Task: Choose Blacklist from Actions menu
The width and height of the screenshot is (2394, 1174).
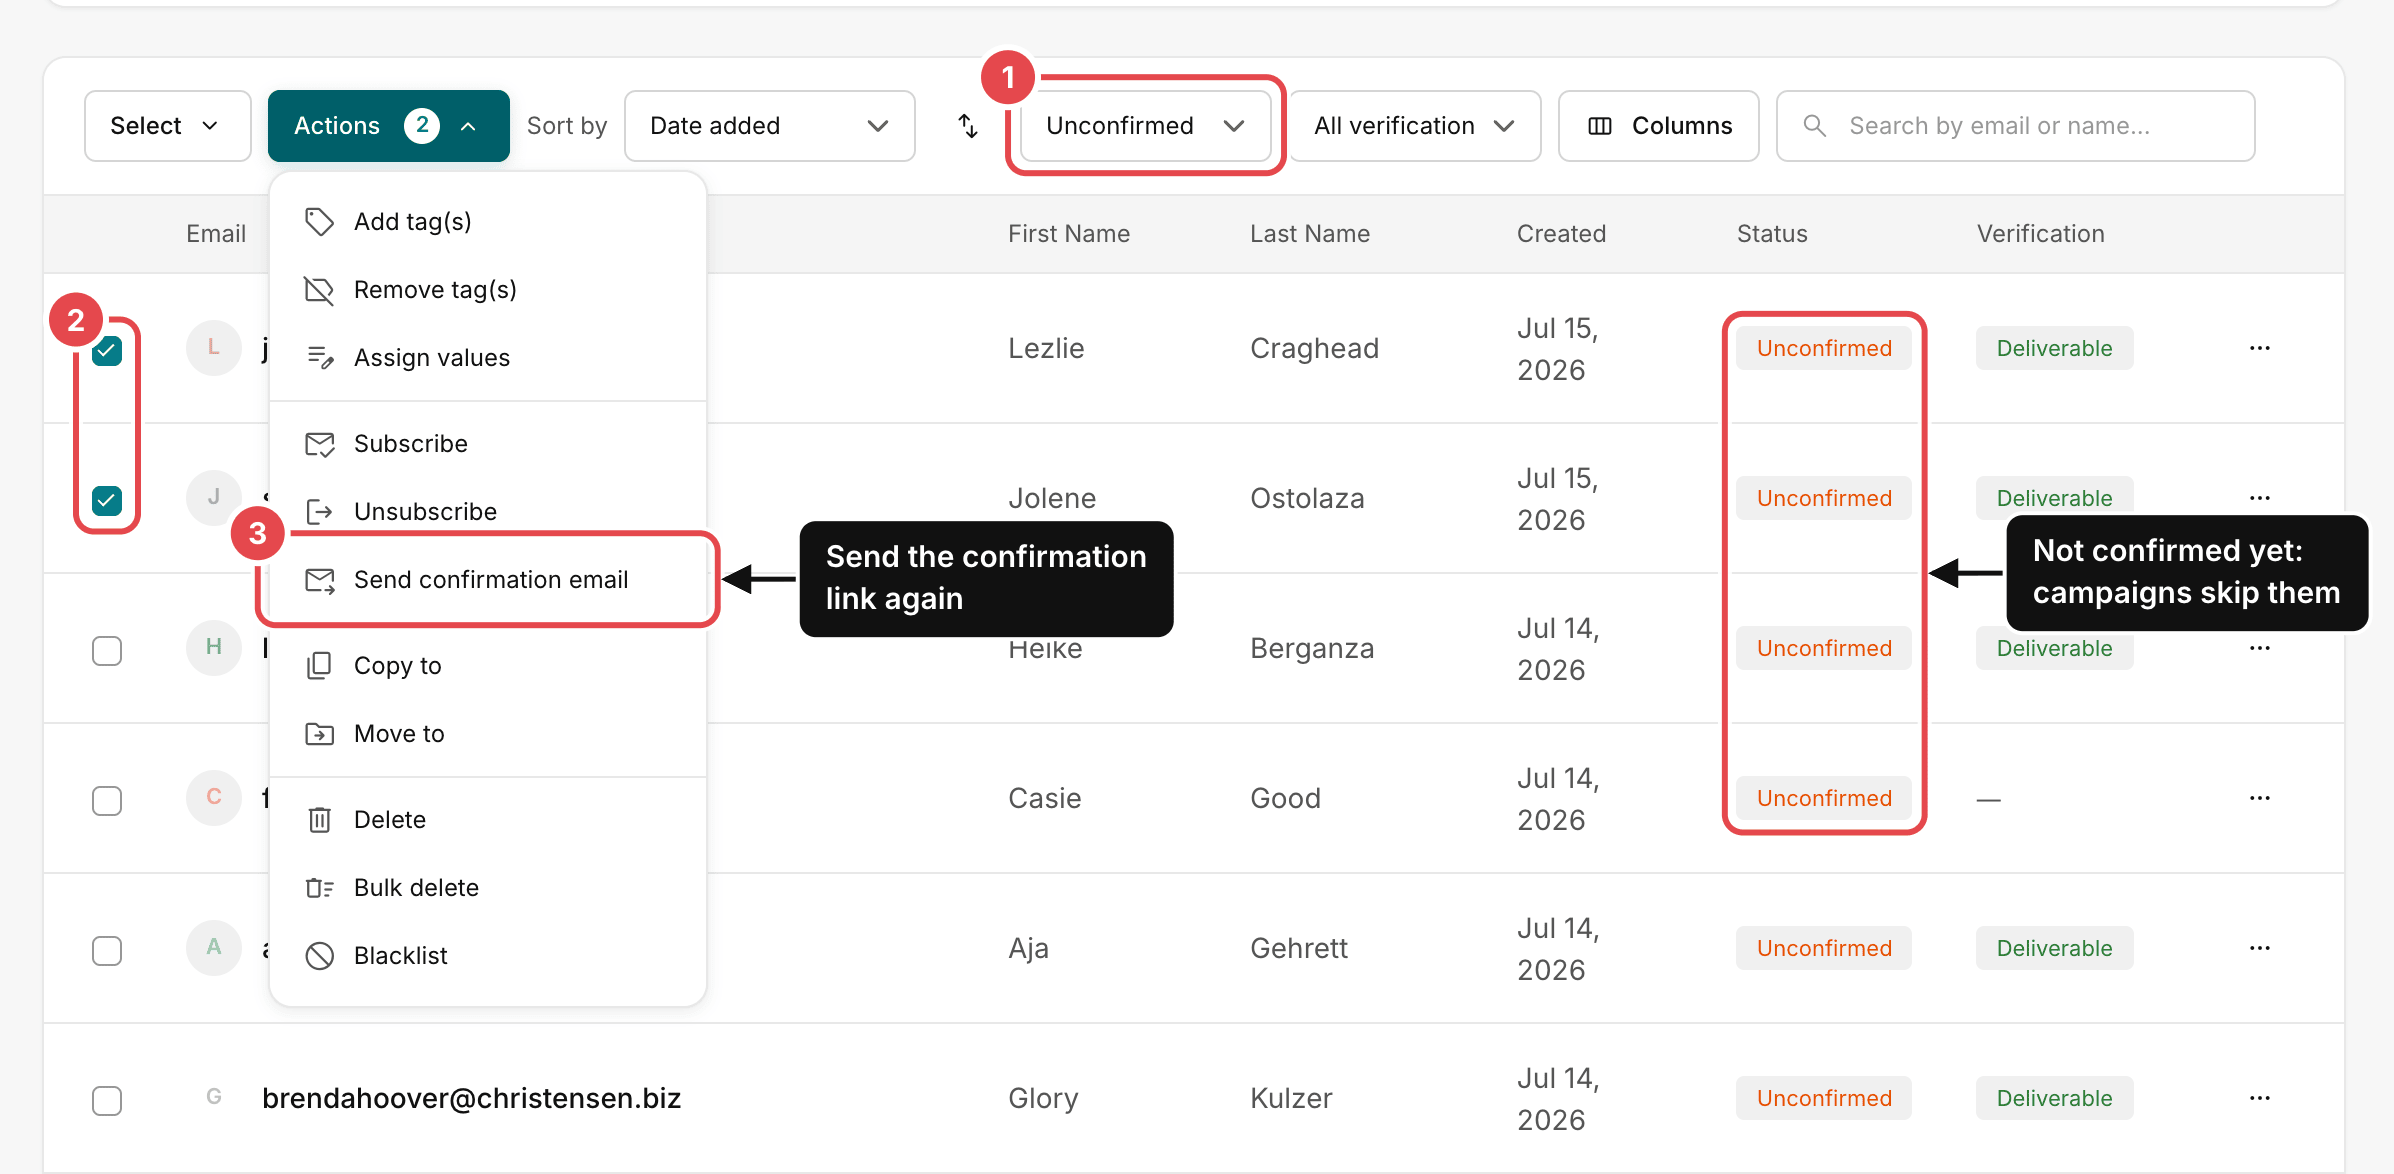Action: [x=488, y=956]
